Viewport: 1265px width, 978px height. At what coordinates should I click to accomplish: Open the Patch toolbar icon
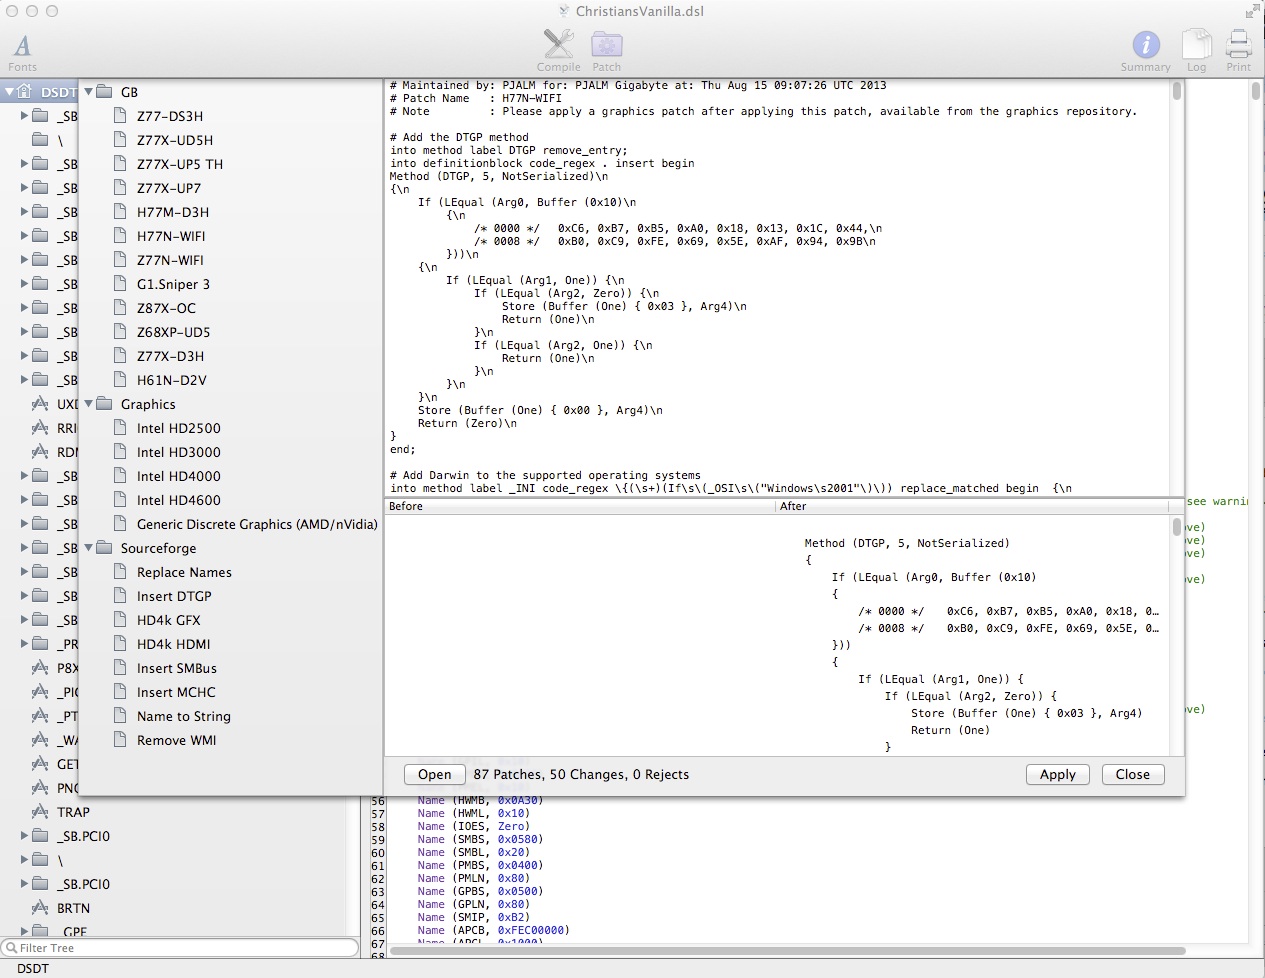pos(606,45)
